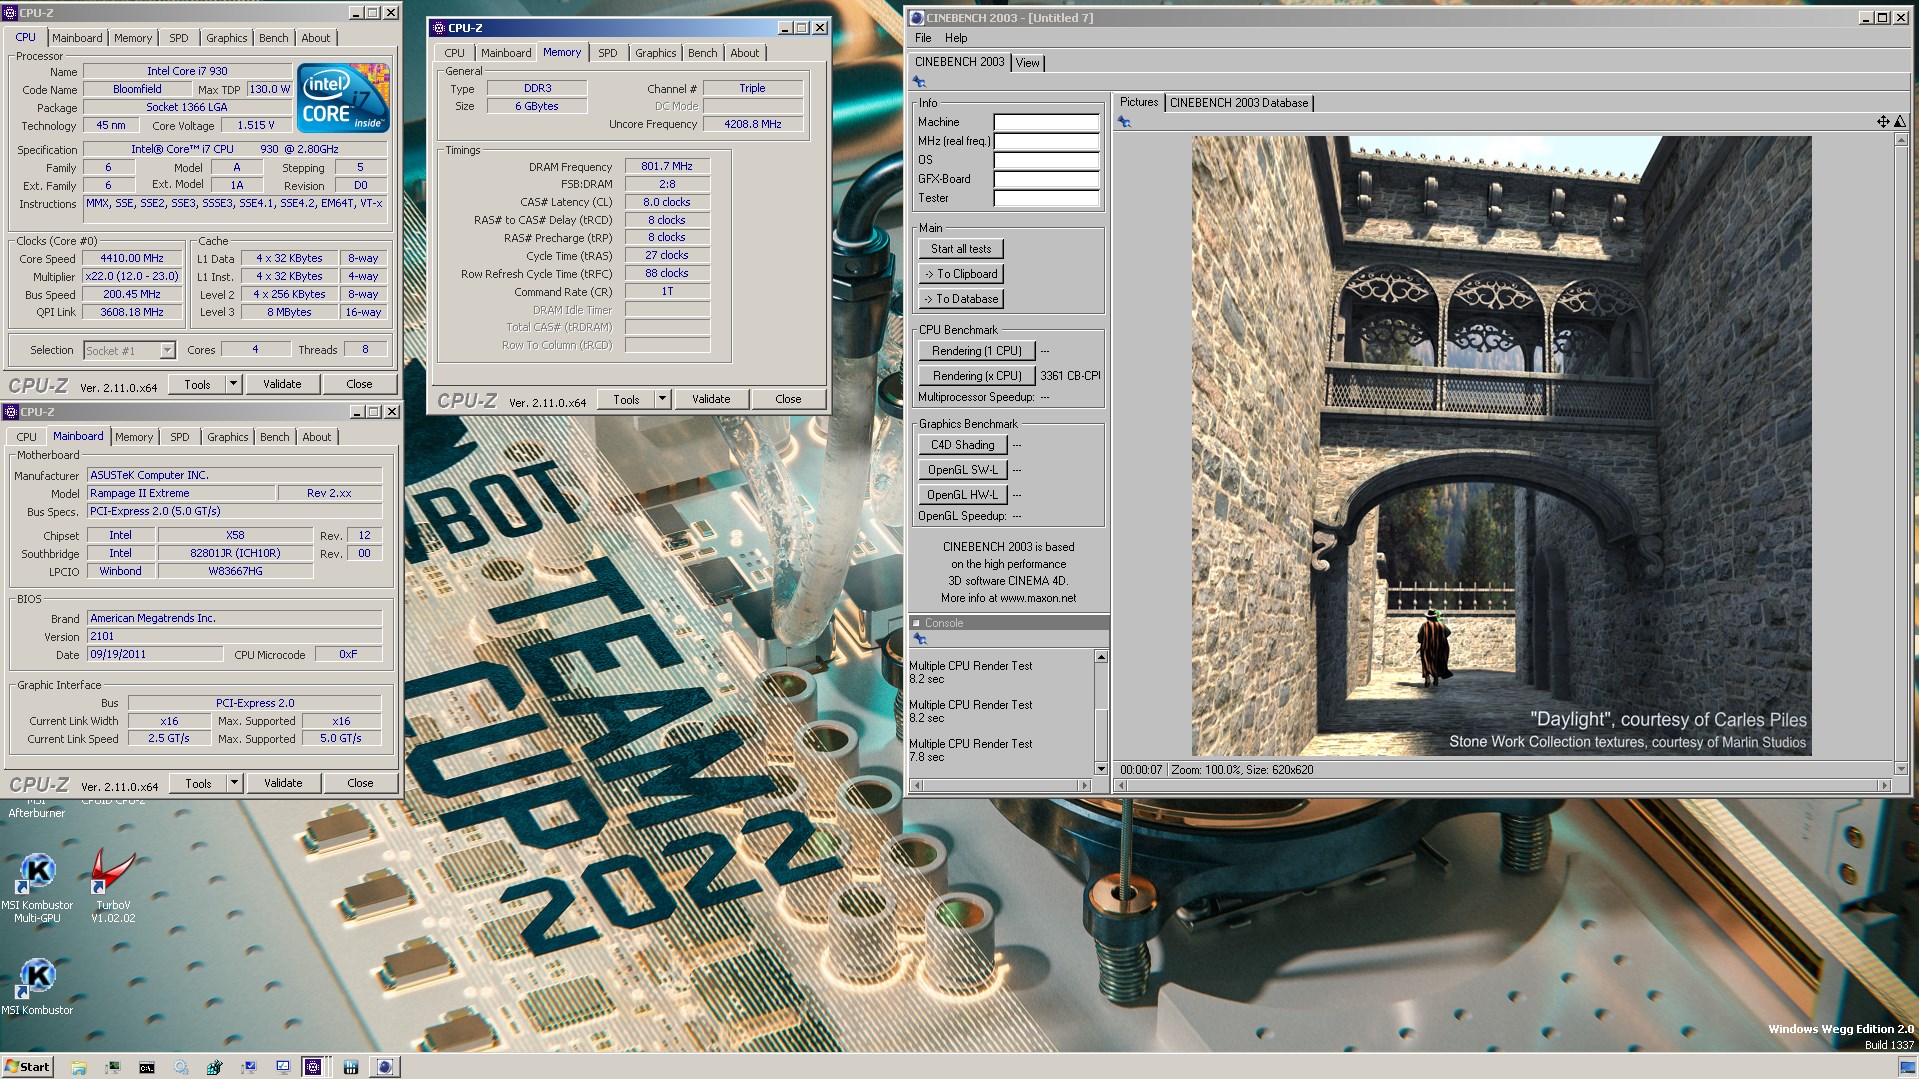Run Rendering (1 CPU) benchmark
Viewport: 1919px width, 1079px height.
point(976,351)
